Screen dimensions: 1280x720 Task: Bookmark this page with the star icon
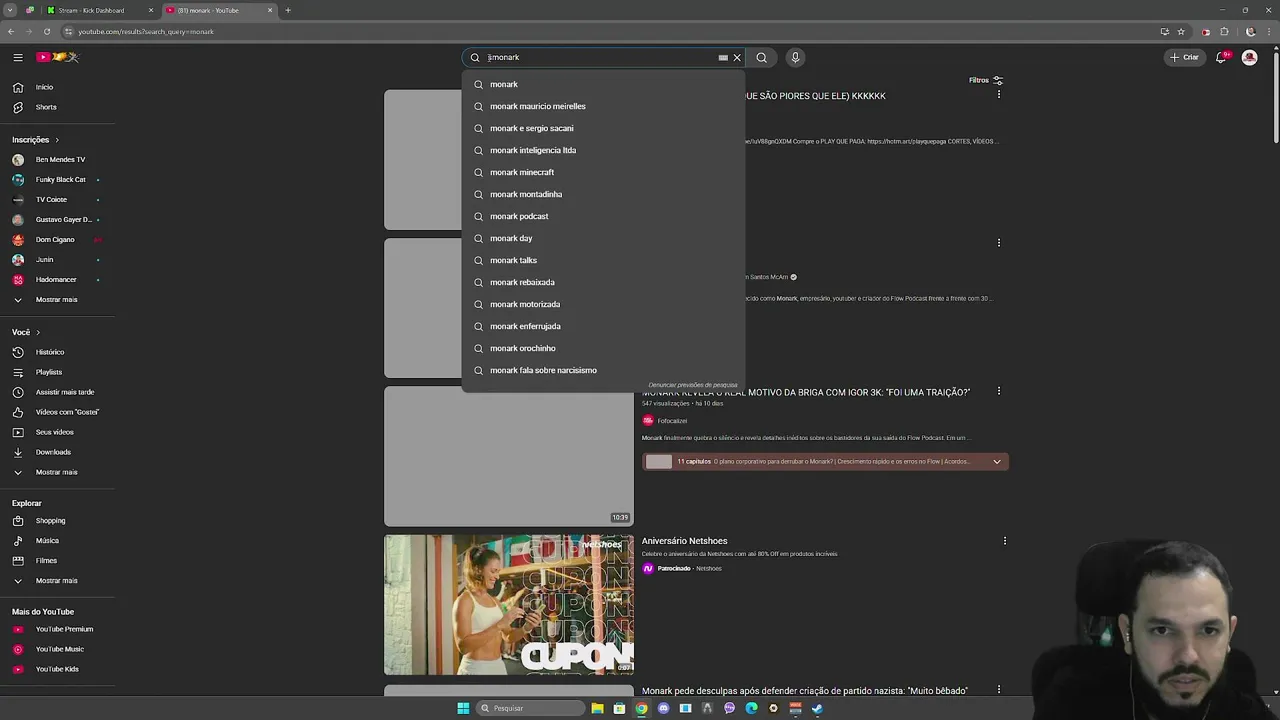point(1181,31)
